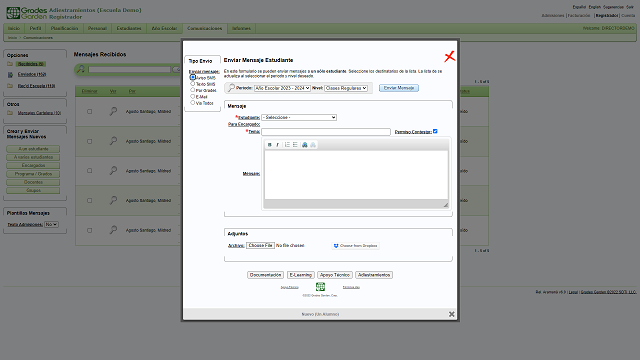Open the Estudiante Seleccione dropdown
Image resolution: width=640 pixels, height=360 pixels.
299,117
